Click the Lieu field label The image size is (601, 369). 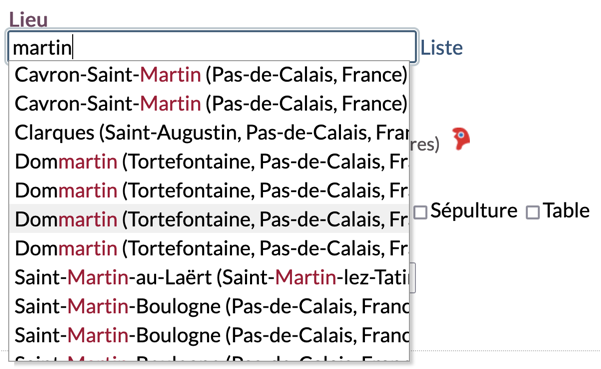28,19
